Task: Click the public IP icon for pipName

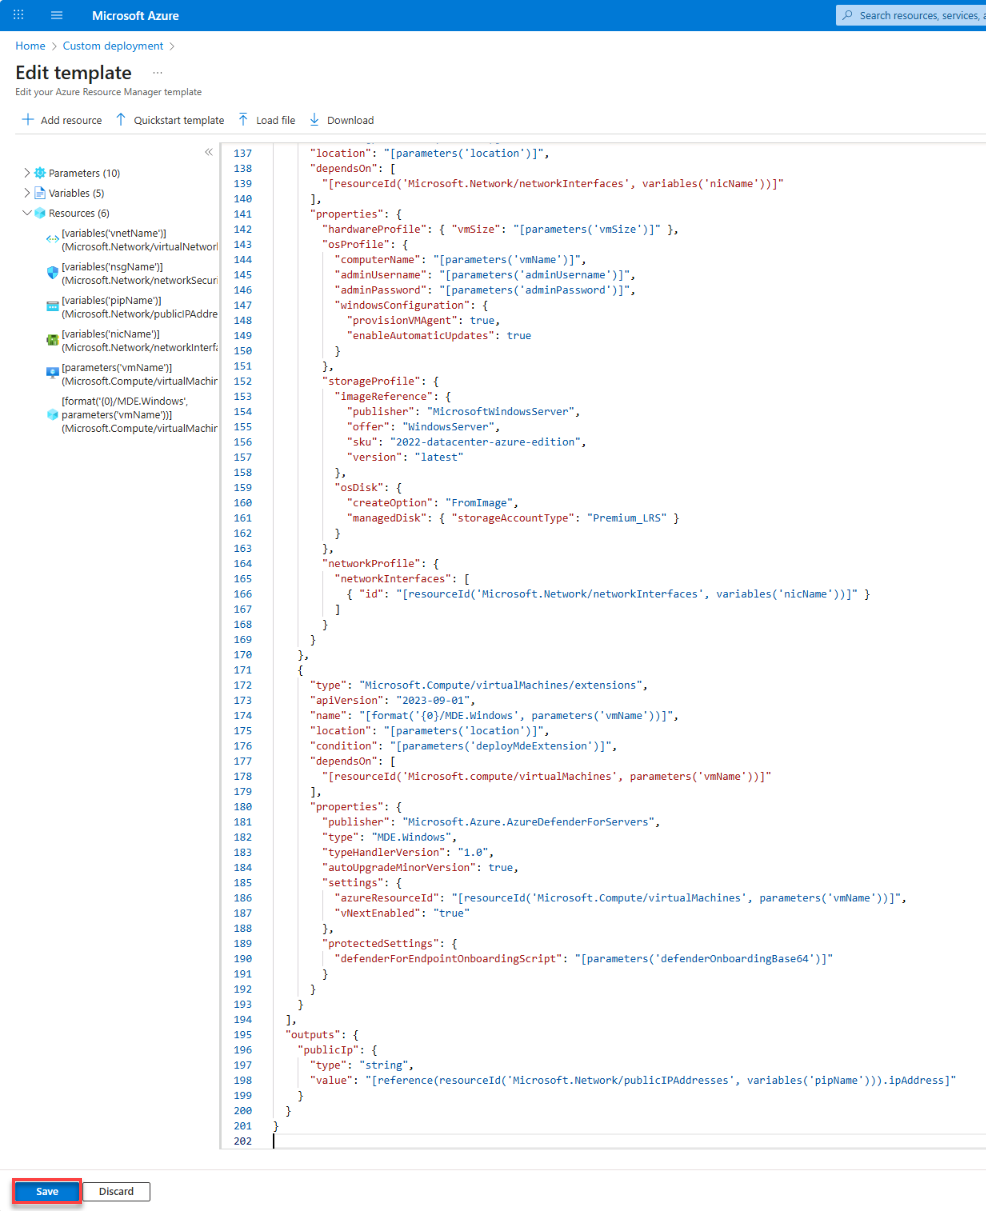Action: (52, 306)
